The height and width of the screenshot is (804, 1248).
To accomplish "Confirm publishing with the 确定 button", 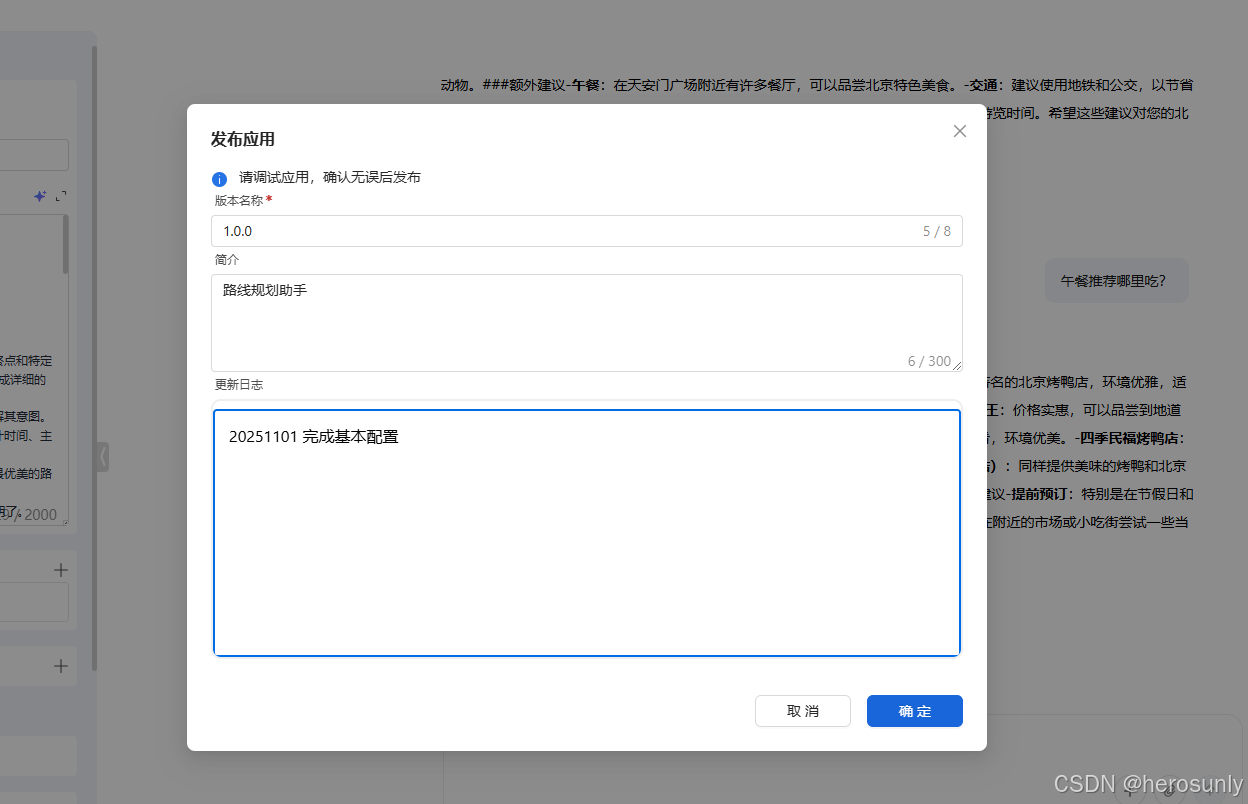I will click(915, 711).
